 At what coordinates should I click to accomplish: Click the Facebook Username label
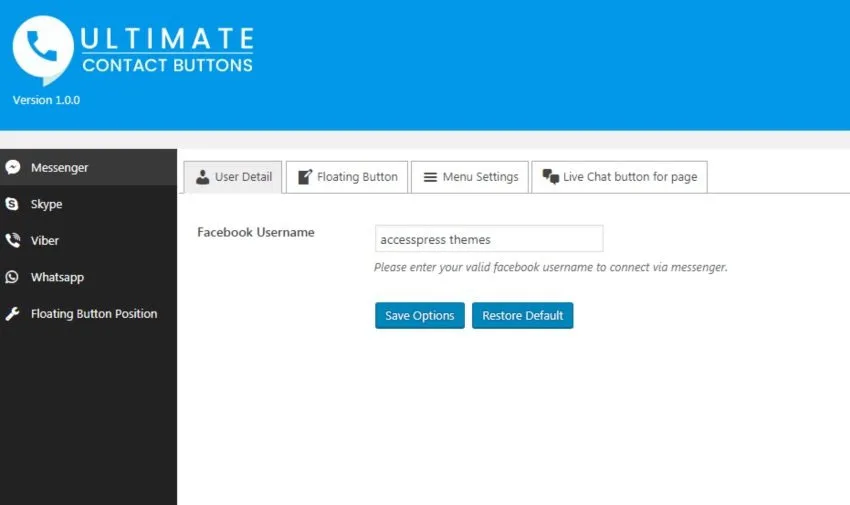click(256, 232)
